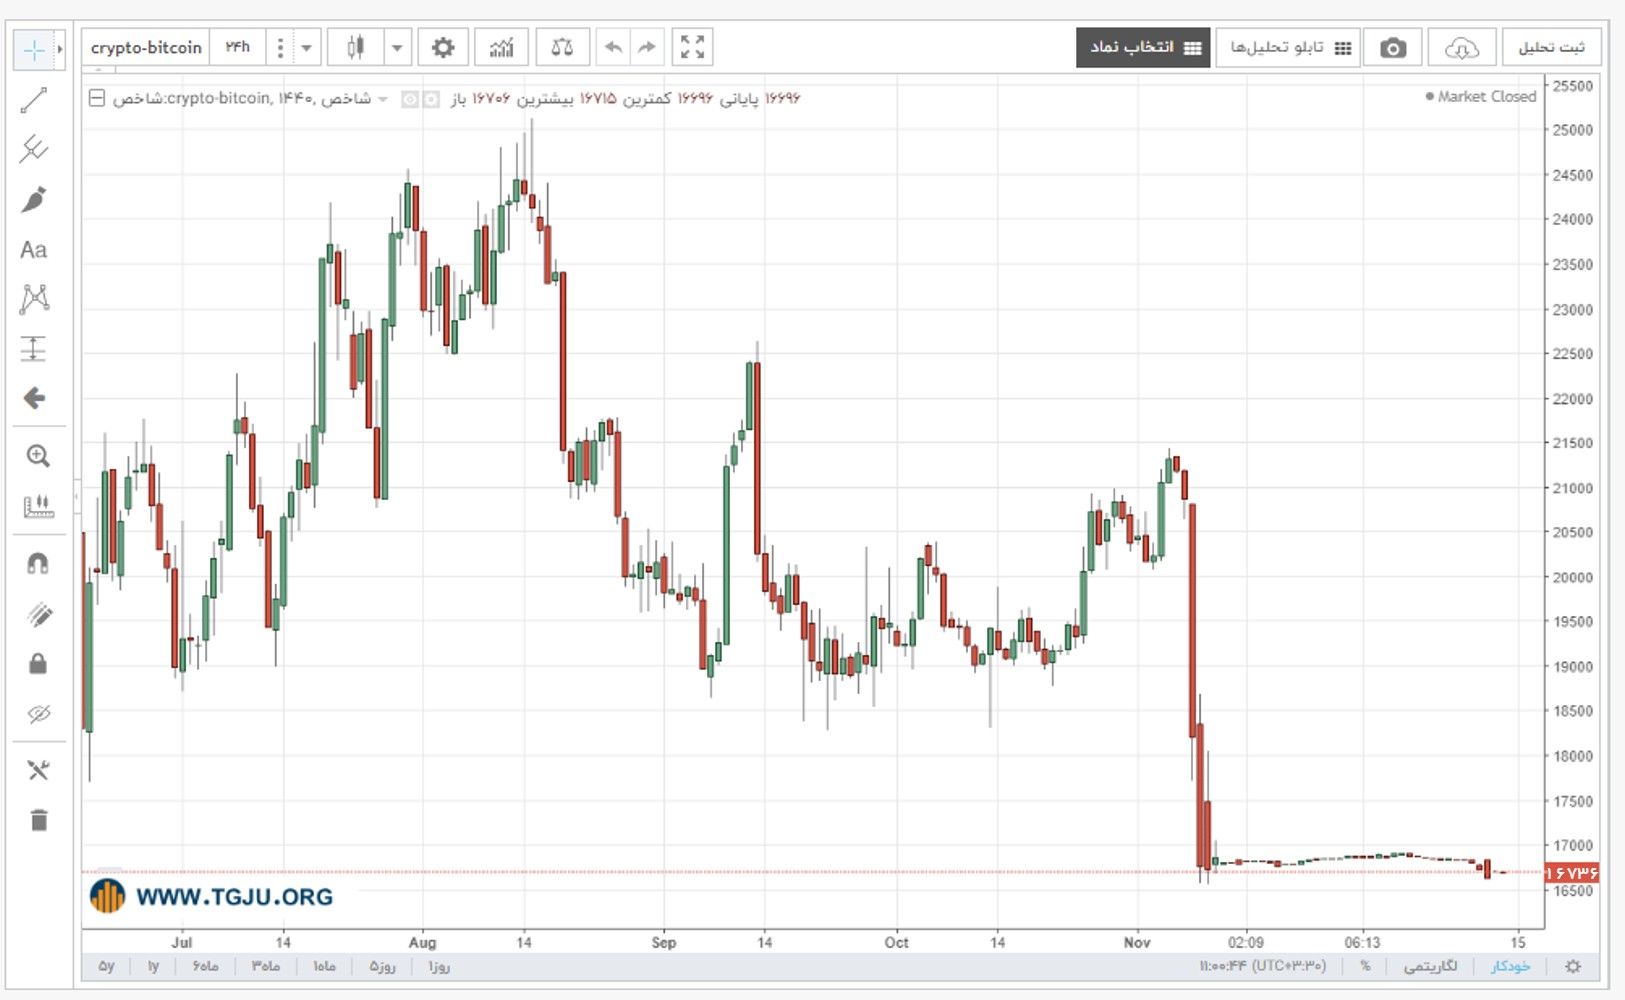Image resolution: width=1625 pixels, height=1000 pixels.
Task: Toggle percent scale at bottom bar
Action: pyautogui.click(x=1365, y=967)
